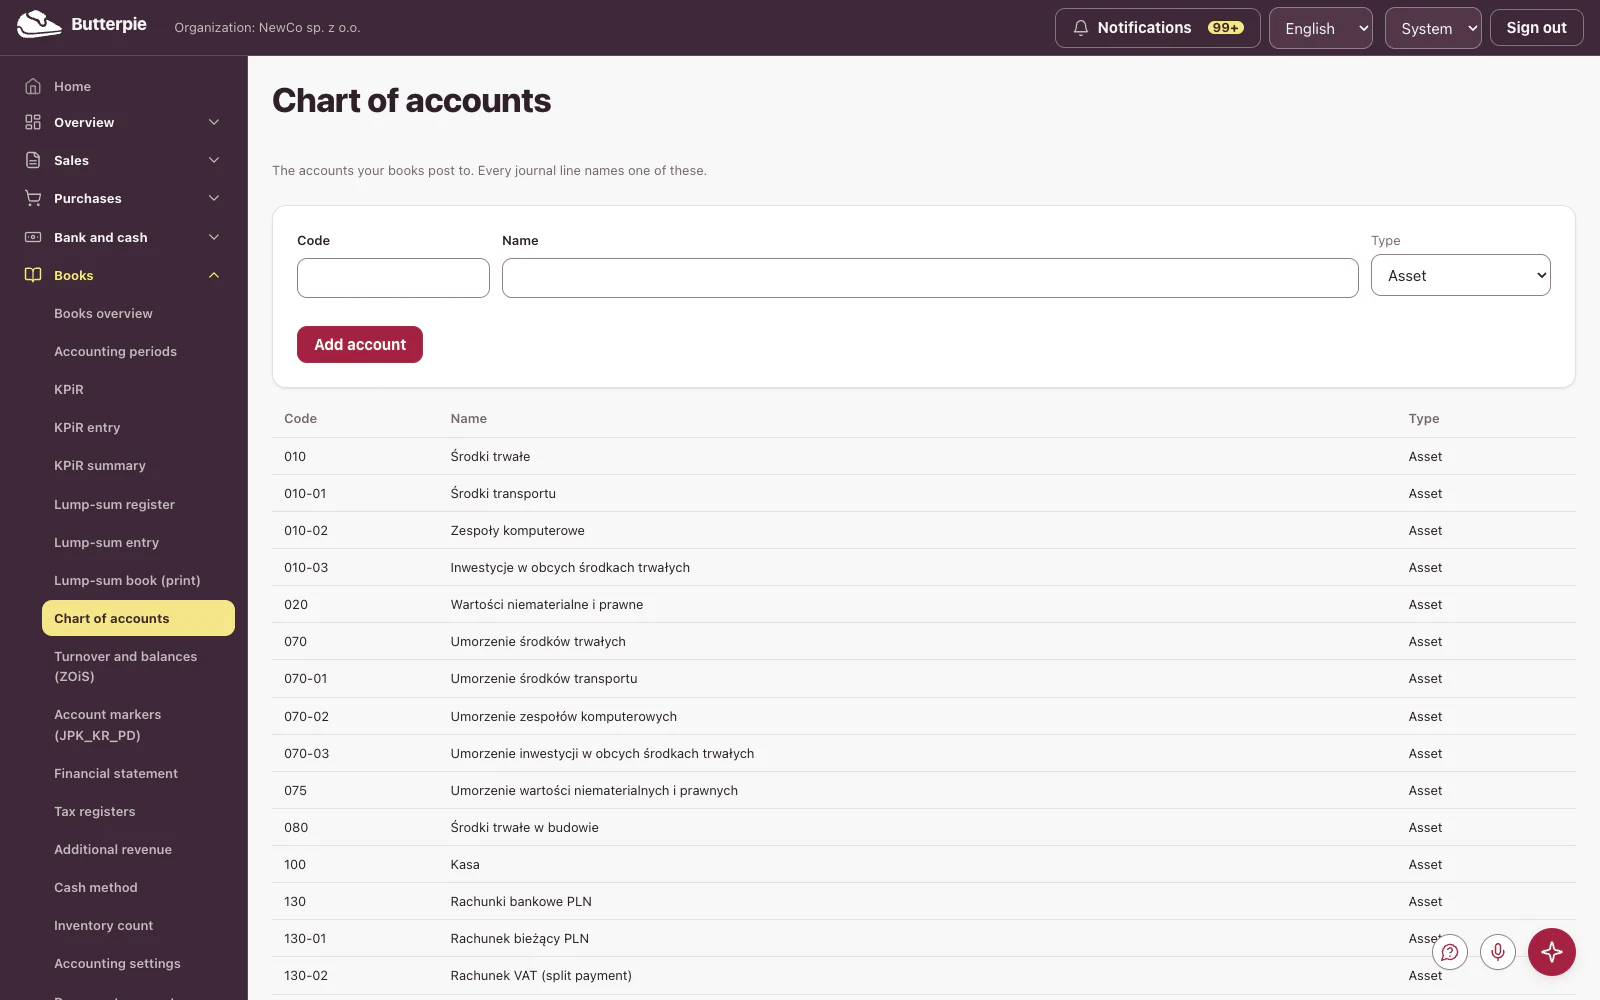The width and height of the screenshot is (1600, 1000).
Task: Expand the Overview section chevron
Action: 214,122
